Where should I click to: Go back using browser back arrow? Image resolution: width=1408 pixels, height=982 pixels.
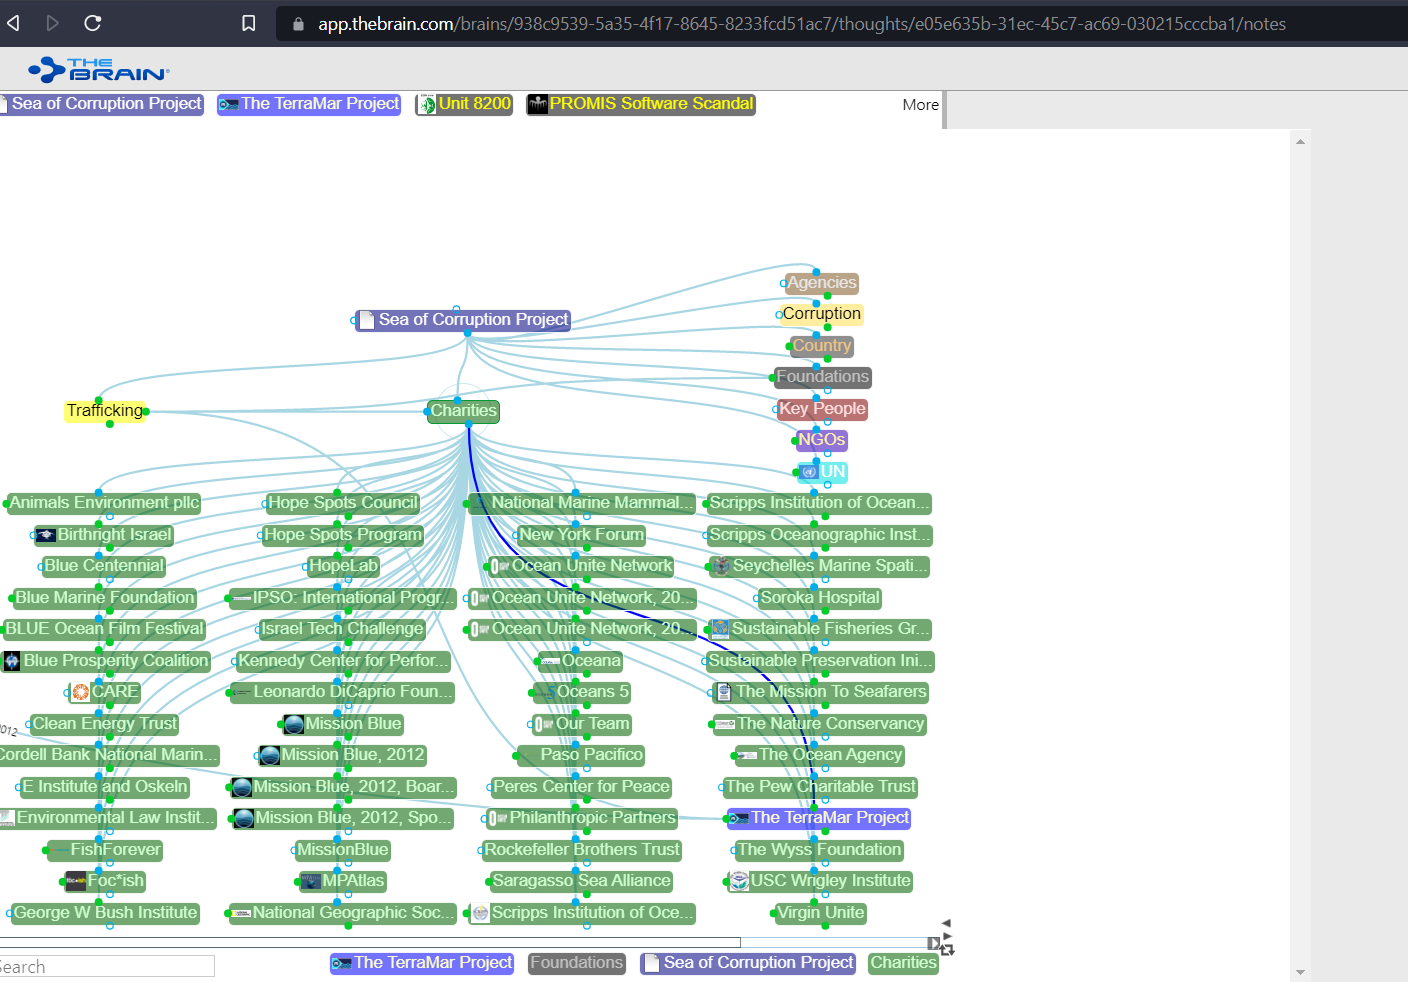pos(14,23)
